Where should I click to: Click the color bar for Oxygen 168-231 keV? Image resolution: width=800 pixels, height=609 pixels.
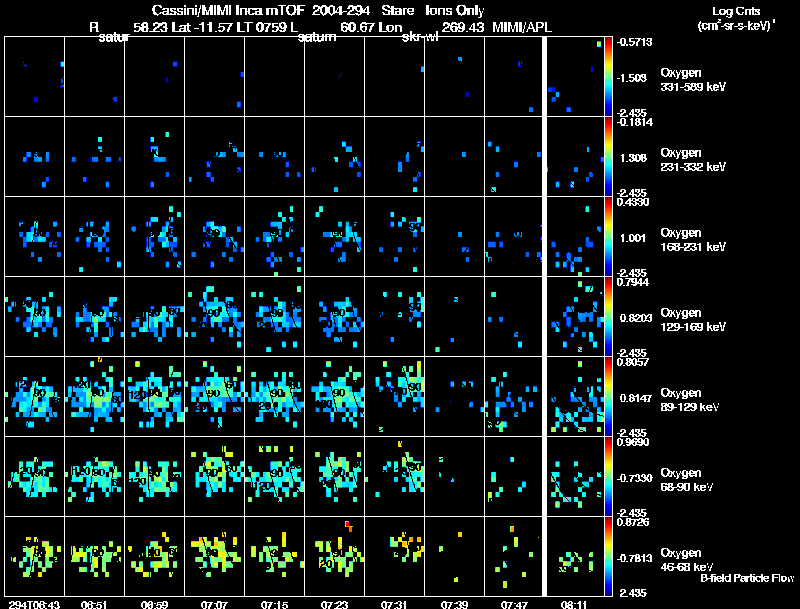[608, 237]
